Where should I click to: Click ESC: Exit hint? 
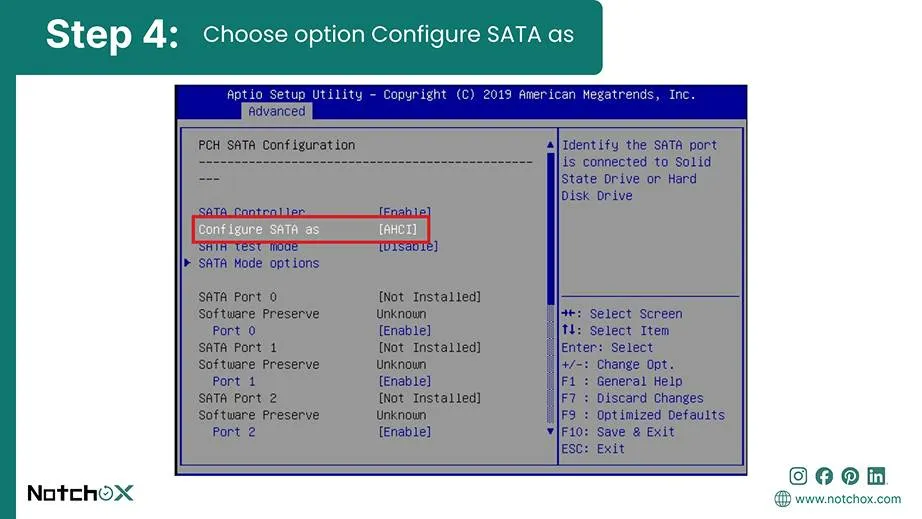[x=593, y=449]
